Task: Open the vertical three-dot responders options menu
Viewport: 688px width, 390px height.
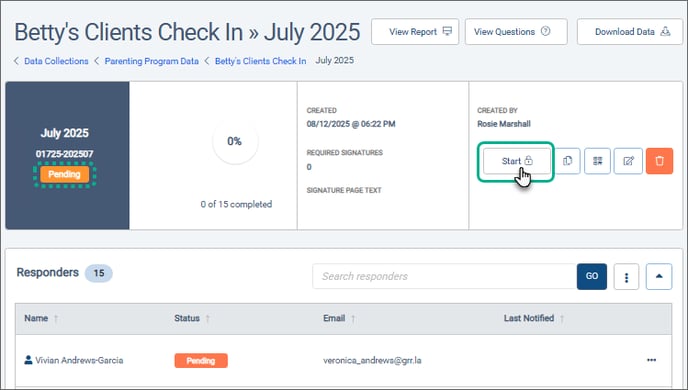Action: pyautogui.click(x=626, y=277)
